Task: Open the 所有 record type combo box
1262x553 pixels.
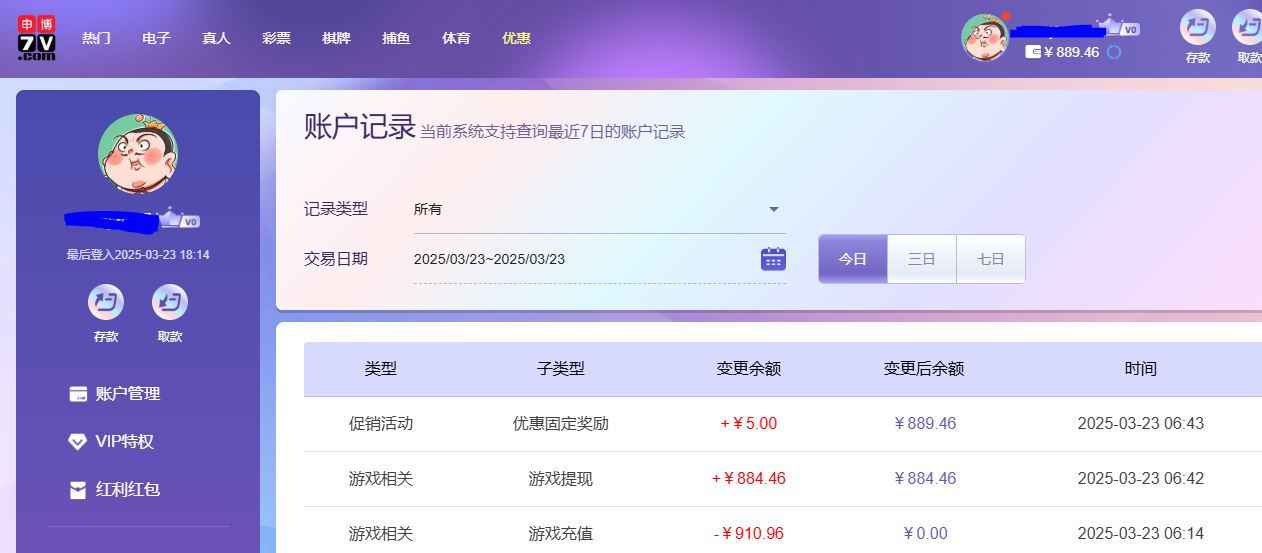Action: [590, 210]
